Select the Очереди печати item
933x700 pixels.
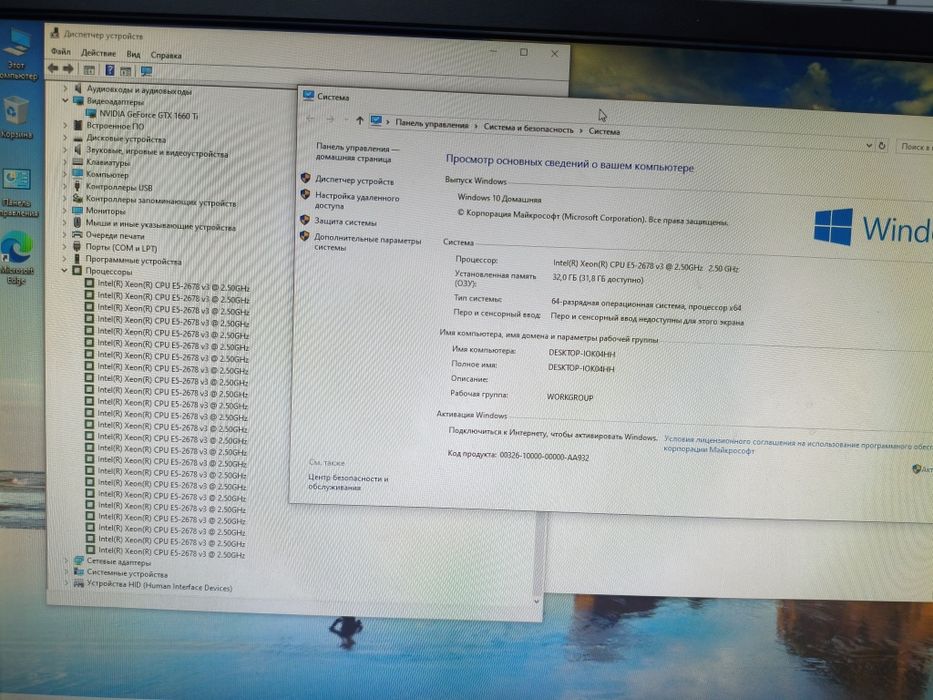115,235
